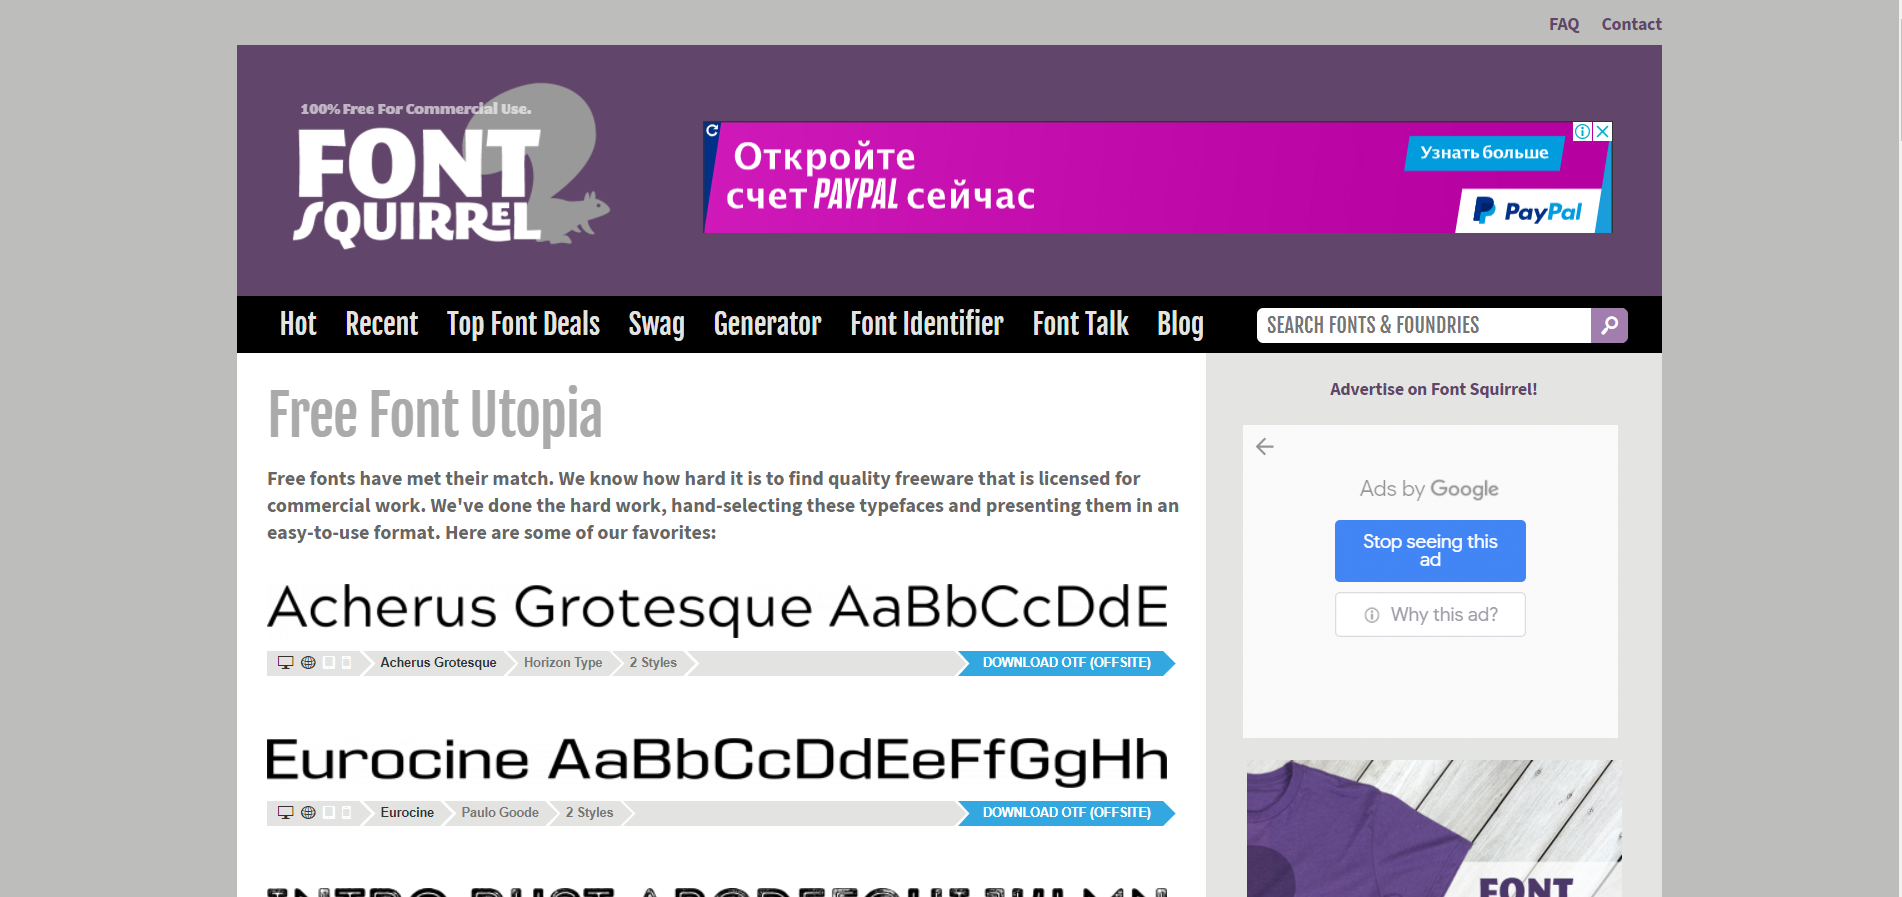Click the Eurocine font sample preview
This screenshot has width=1902, height=897.
(x=717, y=760)
